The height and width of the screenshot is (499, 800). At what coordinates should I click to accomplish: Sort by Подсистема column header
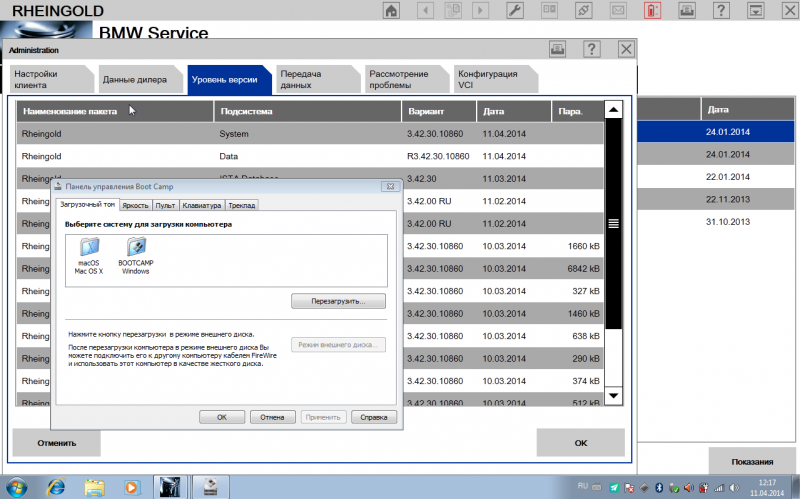point(308,111)
